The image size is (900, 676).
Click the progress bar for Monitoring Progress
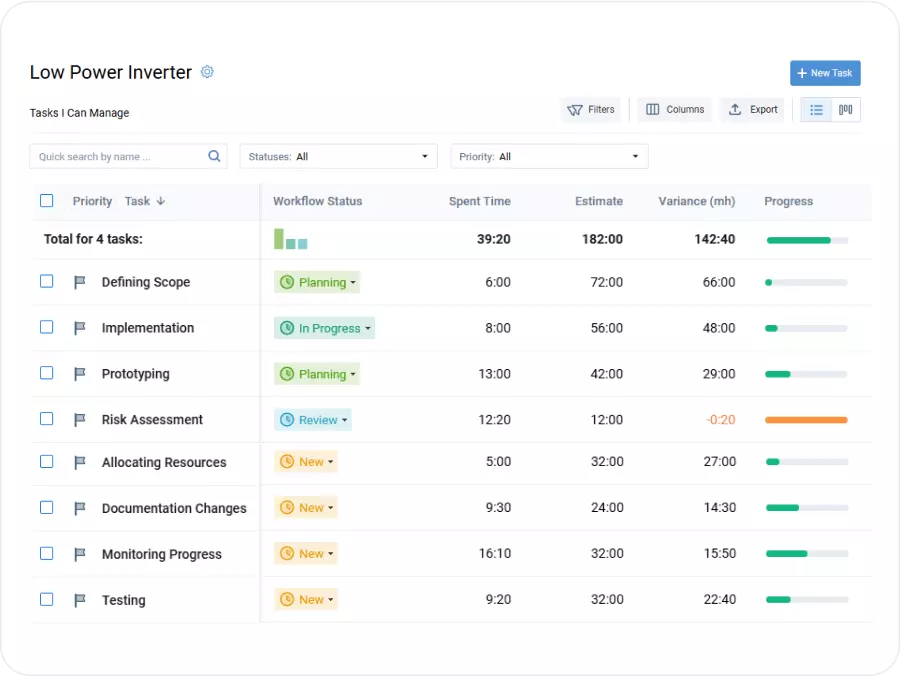[x=805, y=553]
